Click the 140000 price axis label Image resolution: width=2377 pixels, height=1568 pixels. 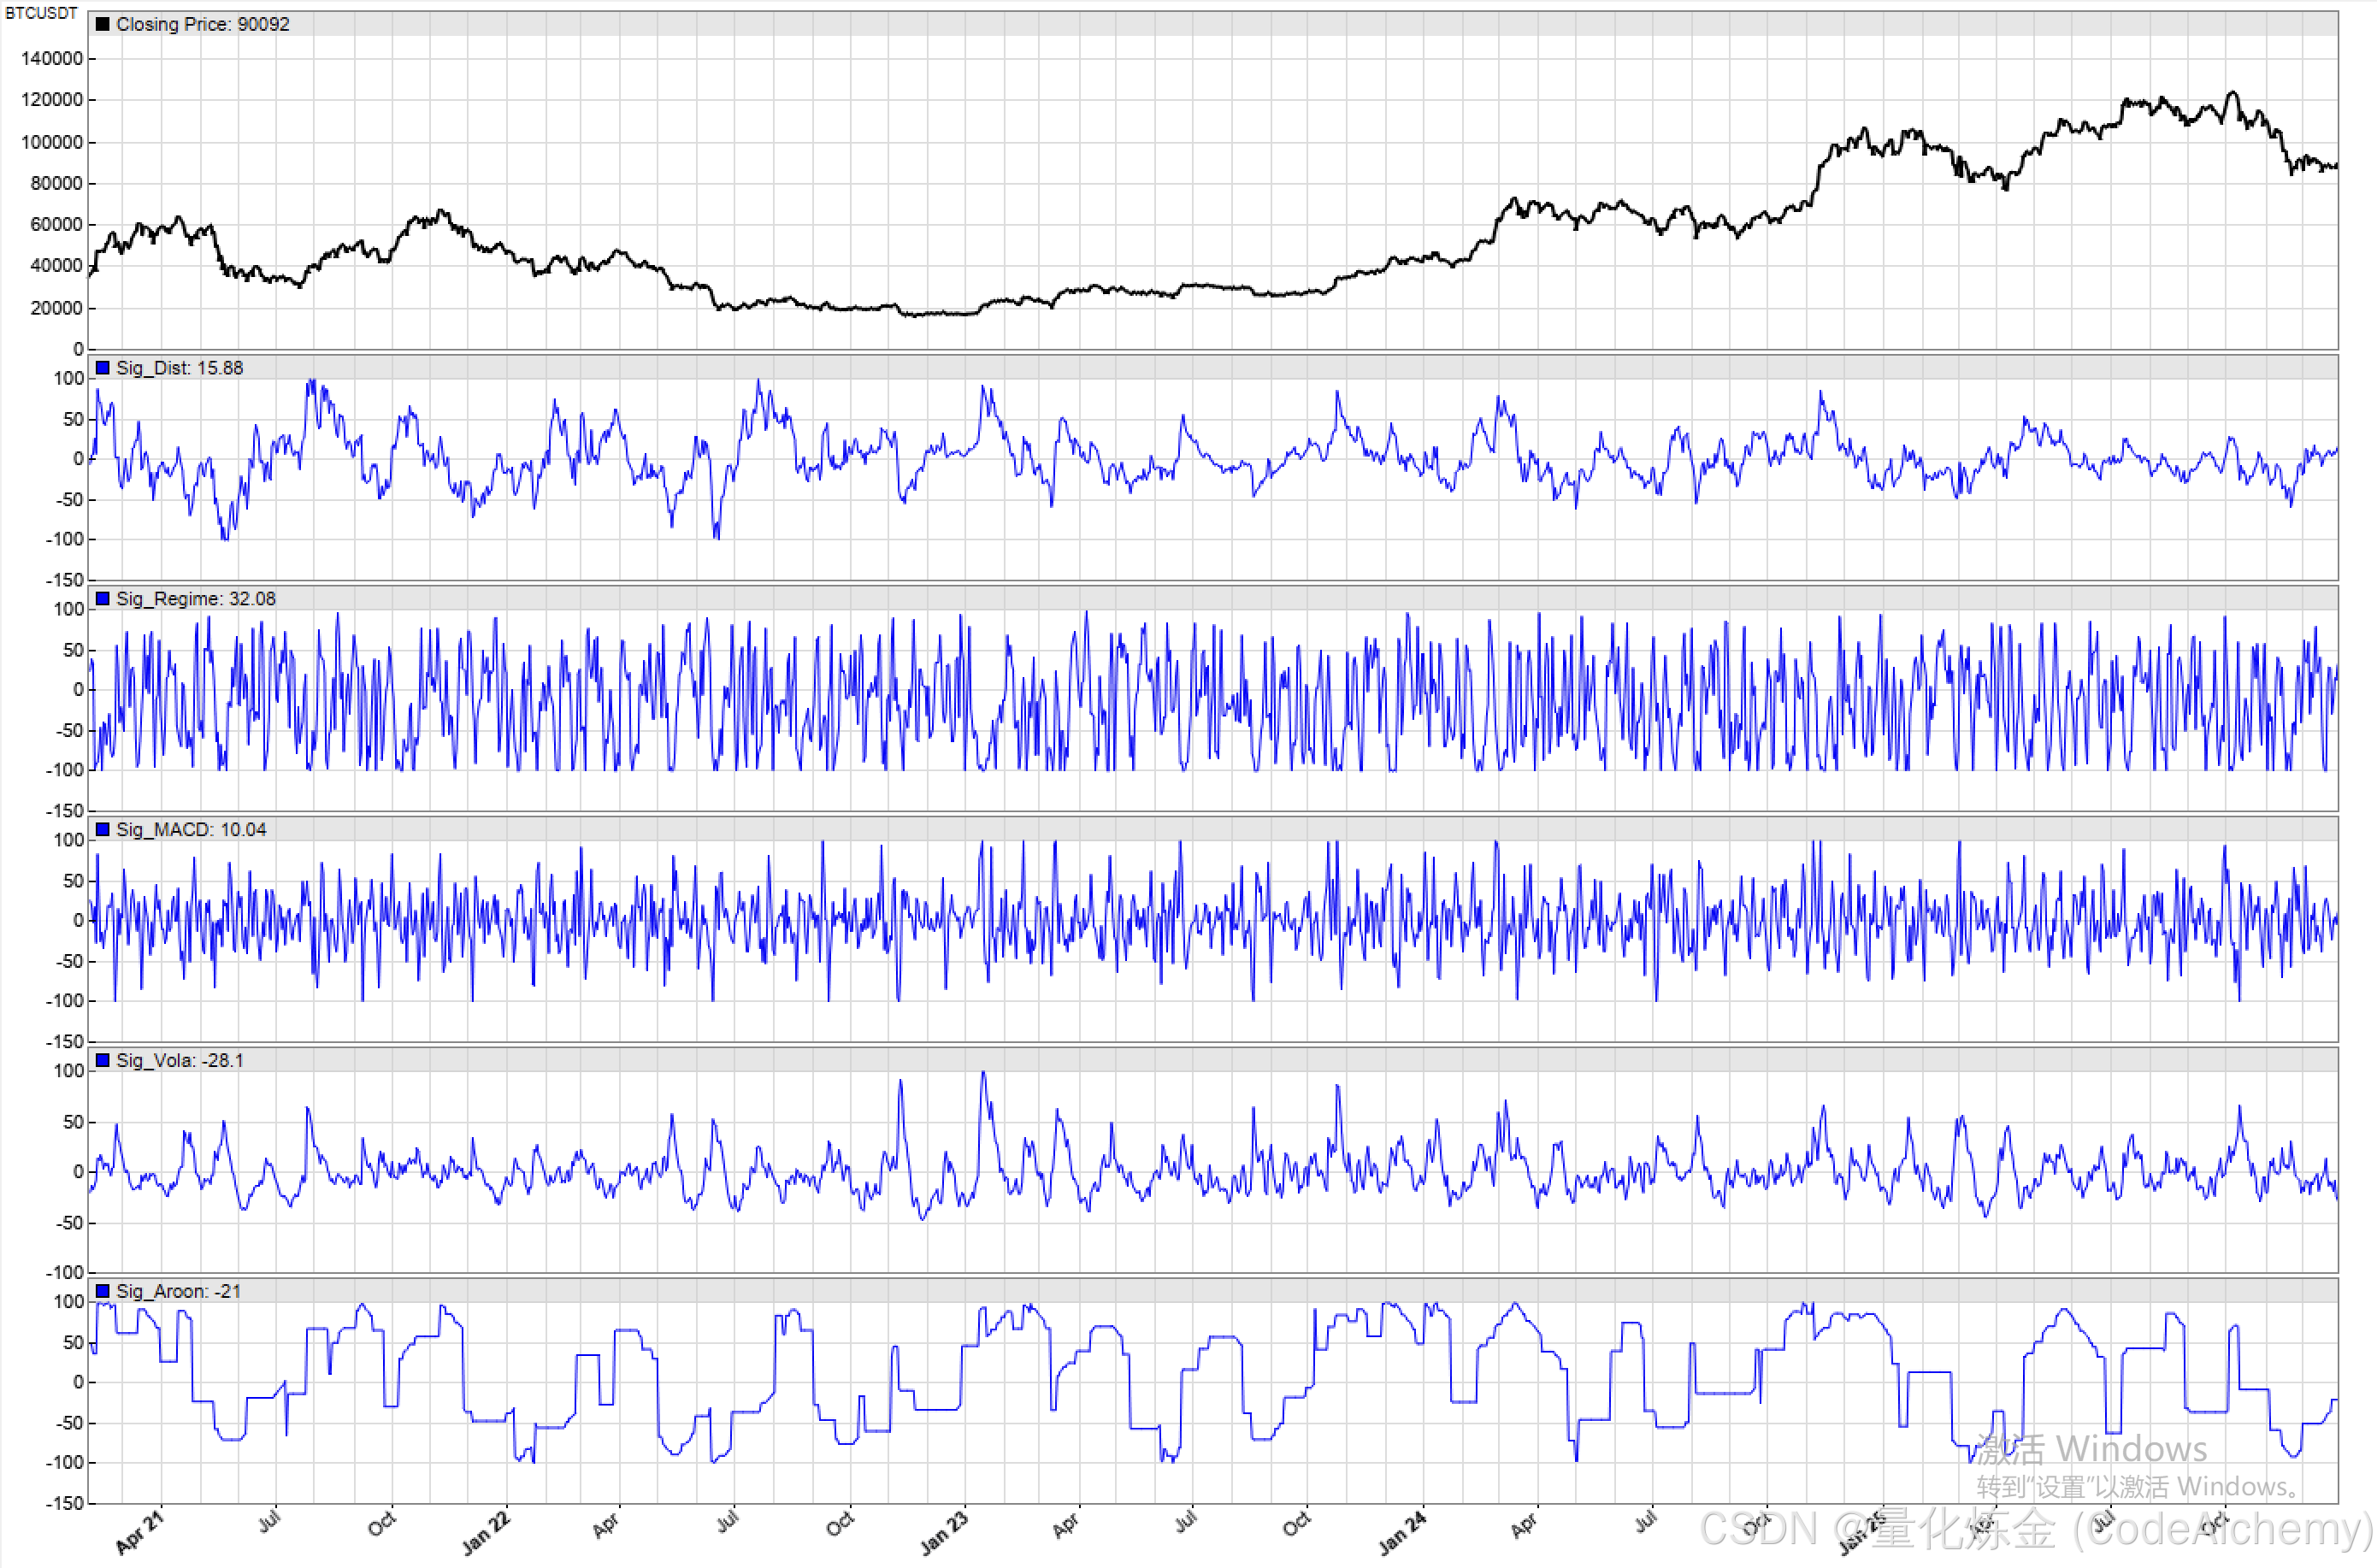[52, 59]
